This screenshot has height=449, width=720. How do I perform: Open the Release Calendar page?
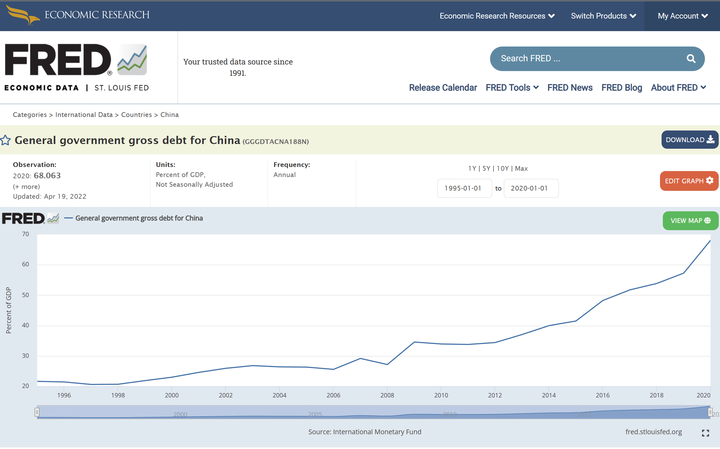click(443, 88)
